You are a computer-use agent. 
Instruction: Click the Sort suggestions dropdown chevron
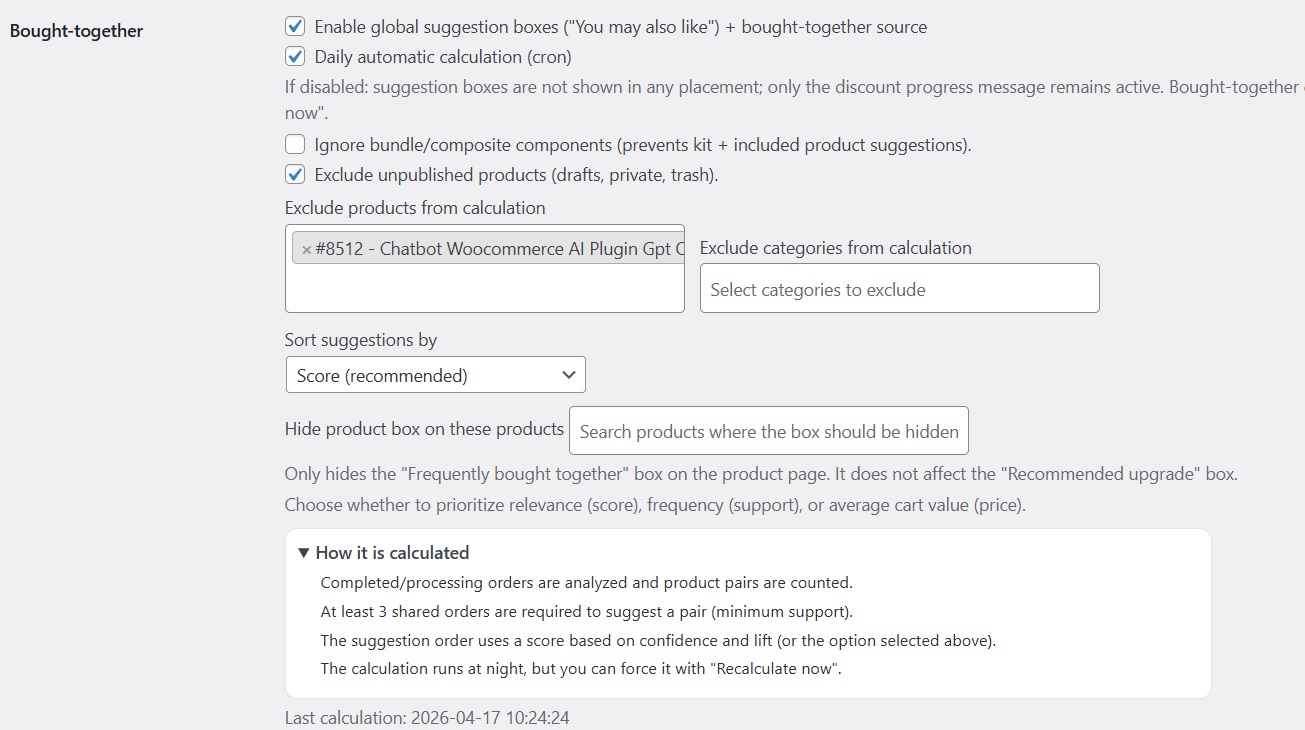[569, 375]
